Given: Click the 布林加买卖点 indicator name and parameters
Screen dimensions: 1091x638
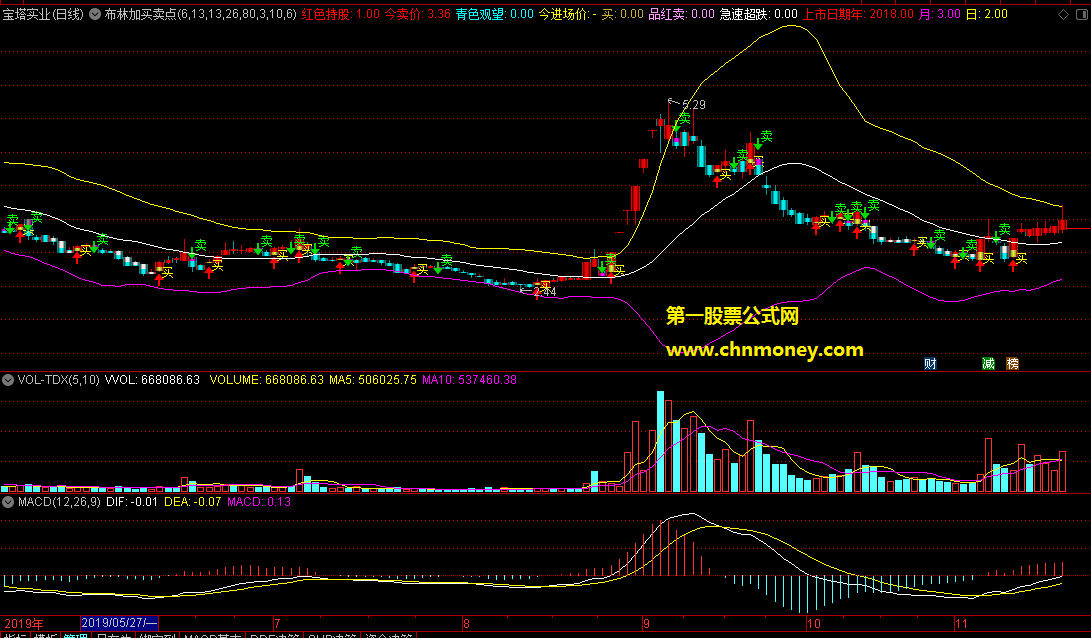Looking at the screenshot, I should [x=200, y=14].
